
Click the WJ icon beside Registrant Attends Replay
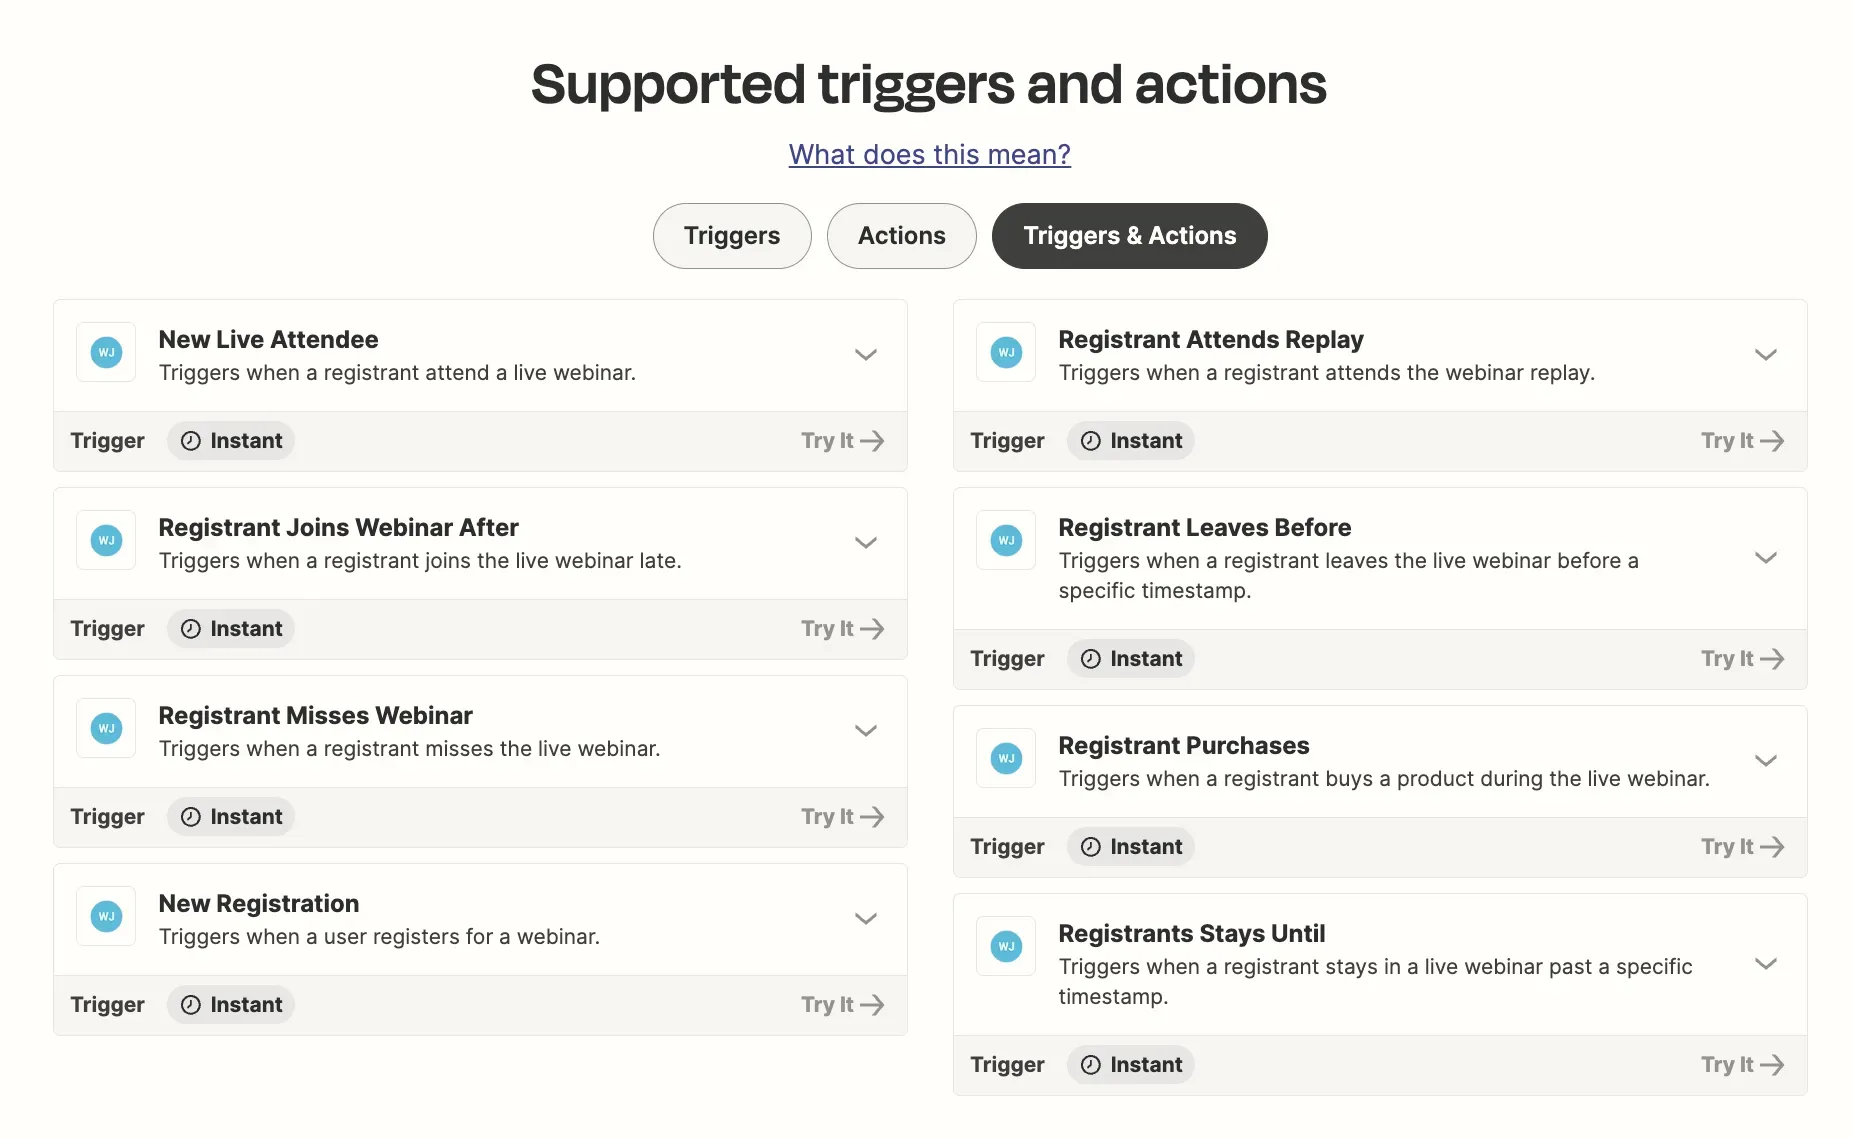tap(1005, 353)
